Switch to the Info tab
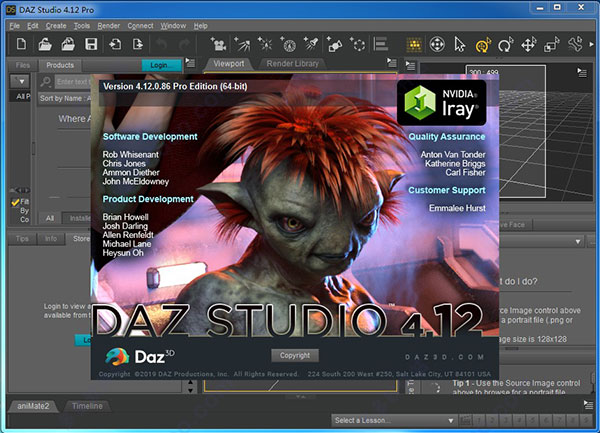600x433 pixels. click(x=51, y=238)
